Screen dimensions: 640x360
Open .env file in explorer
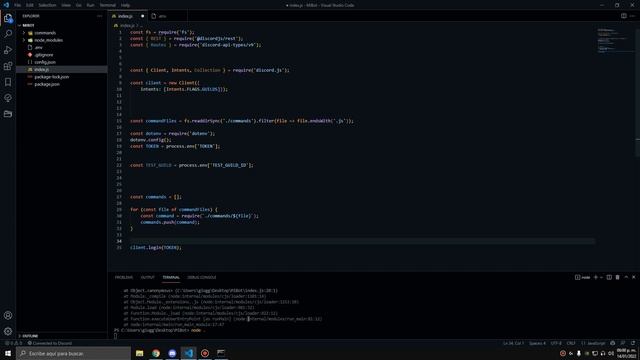[38, 47]
